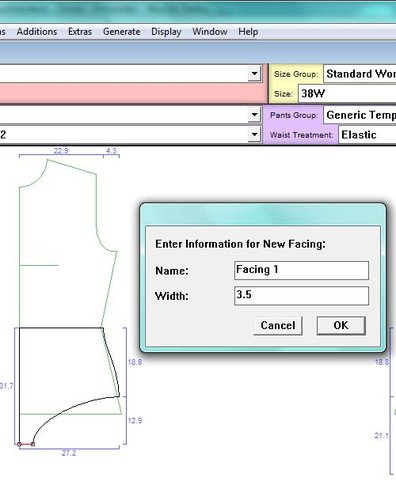396x500 pixels.
Task: Click the 4.3 dimension label
Action: tap(111, 151)
